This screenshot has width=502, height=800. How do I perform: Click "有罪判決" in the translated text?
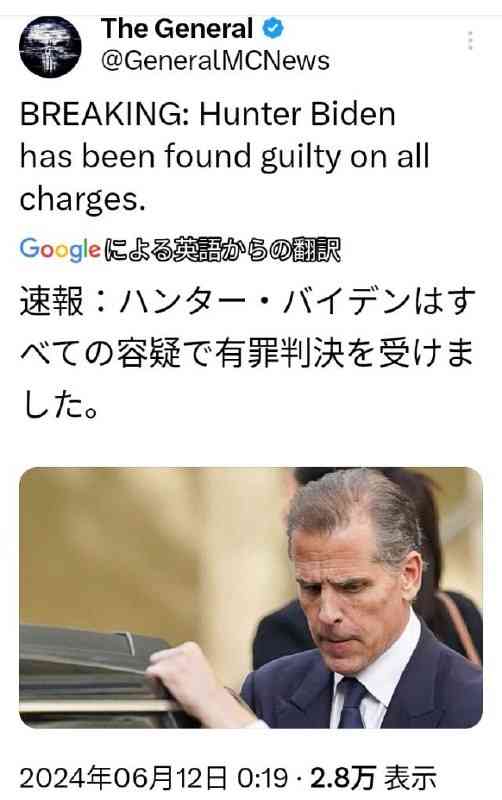pyautogui.click(x=278, y=353)
